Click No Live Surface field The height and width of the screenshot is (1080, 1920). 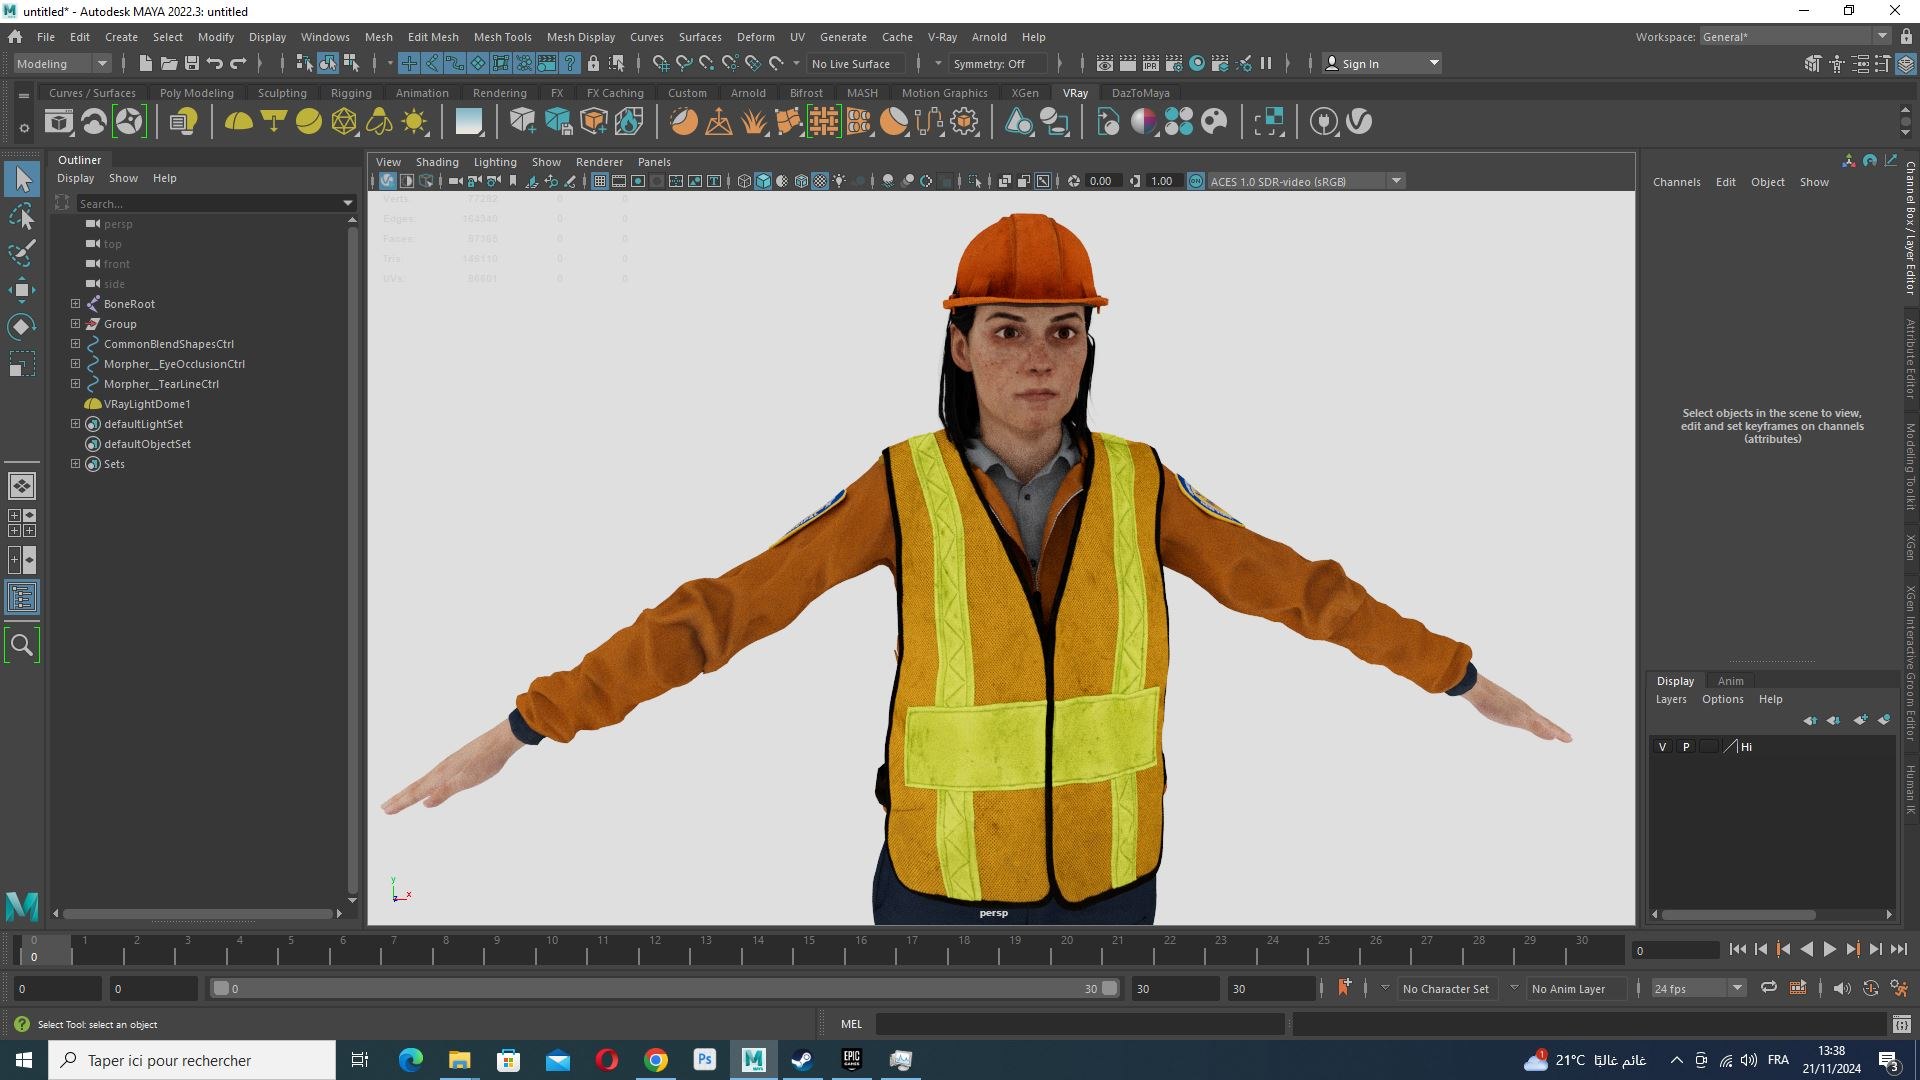[855, 63]
